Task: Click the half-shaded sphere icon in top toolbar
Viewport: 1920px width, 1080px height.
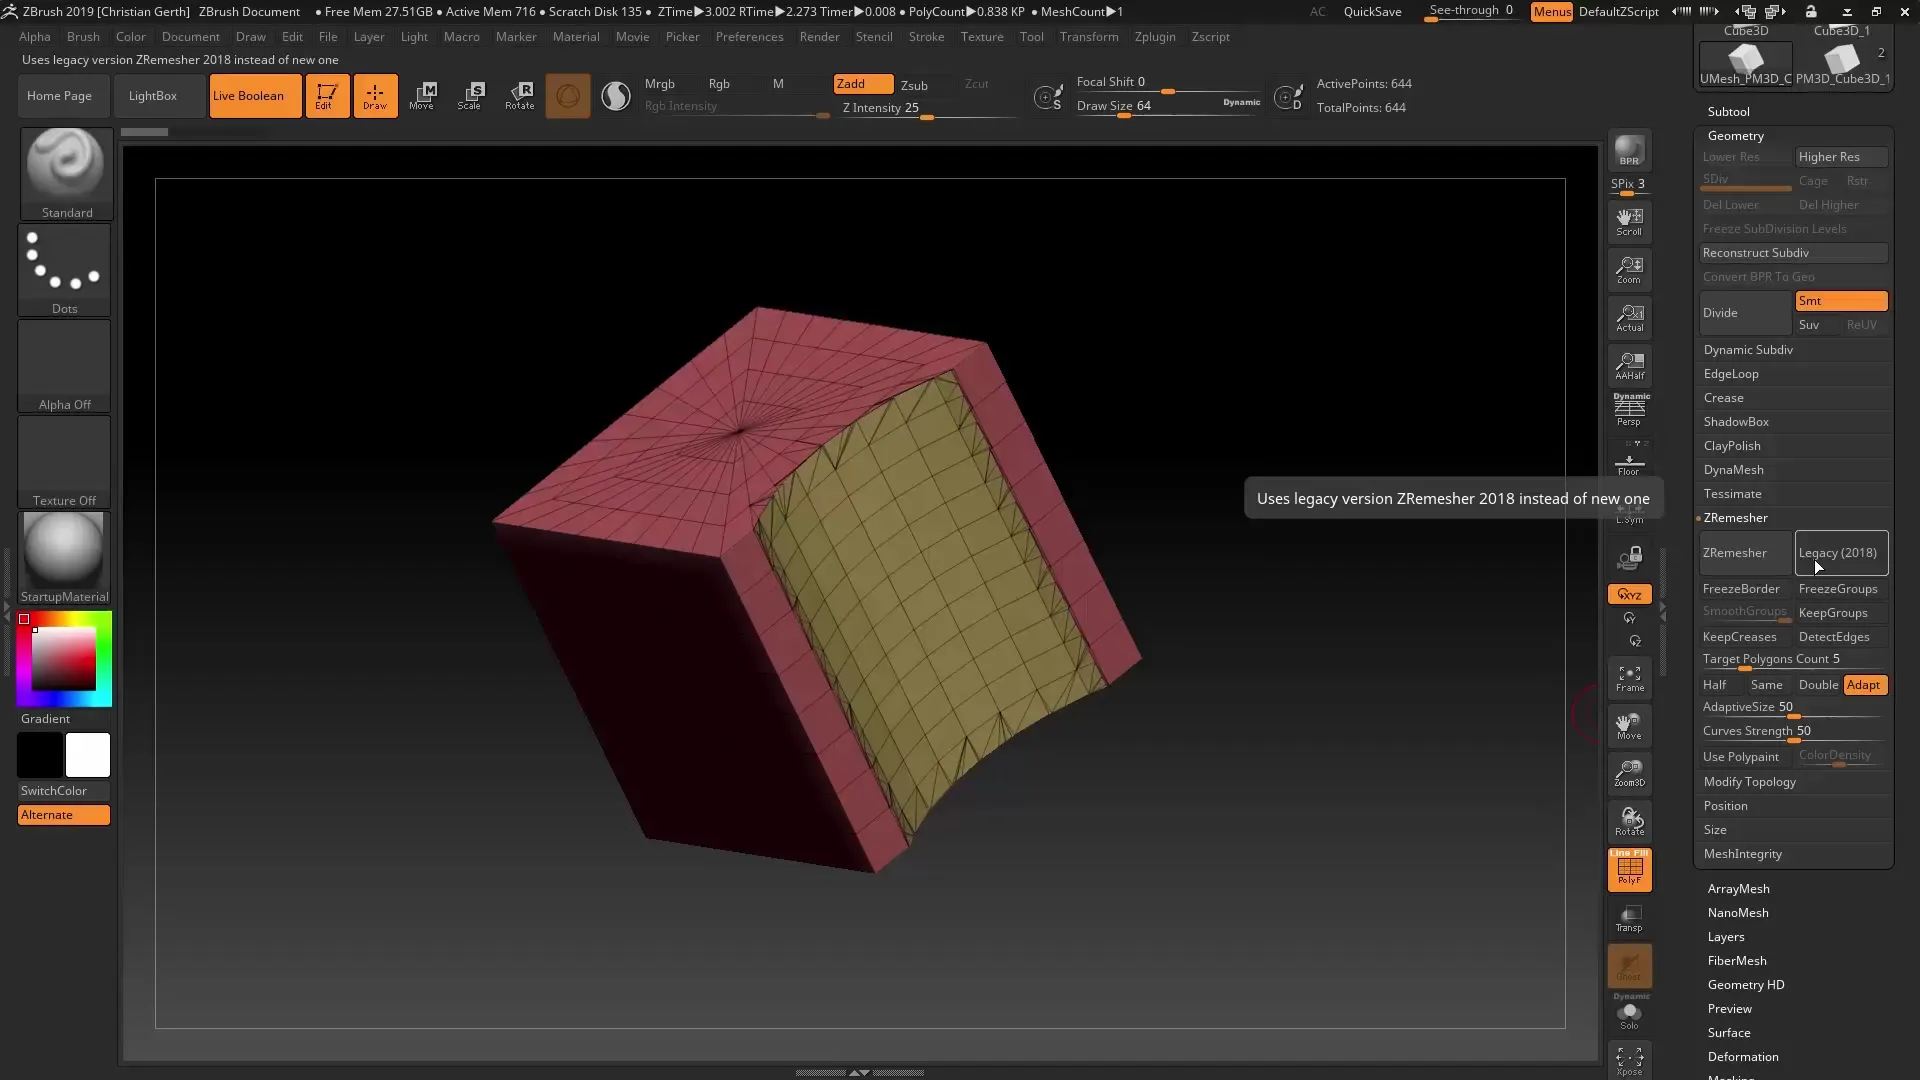Action: [x=615, y=96]
